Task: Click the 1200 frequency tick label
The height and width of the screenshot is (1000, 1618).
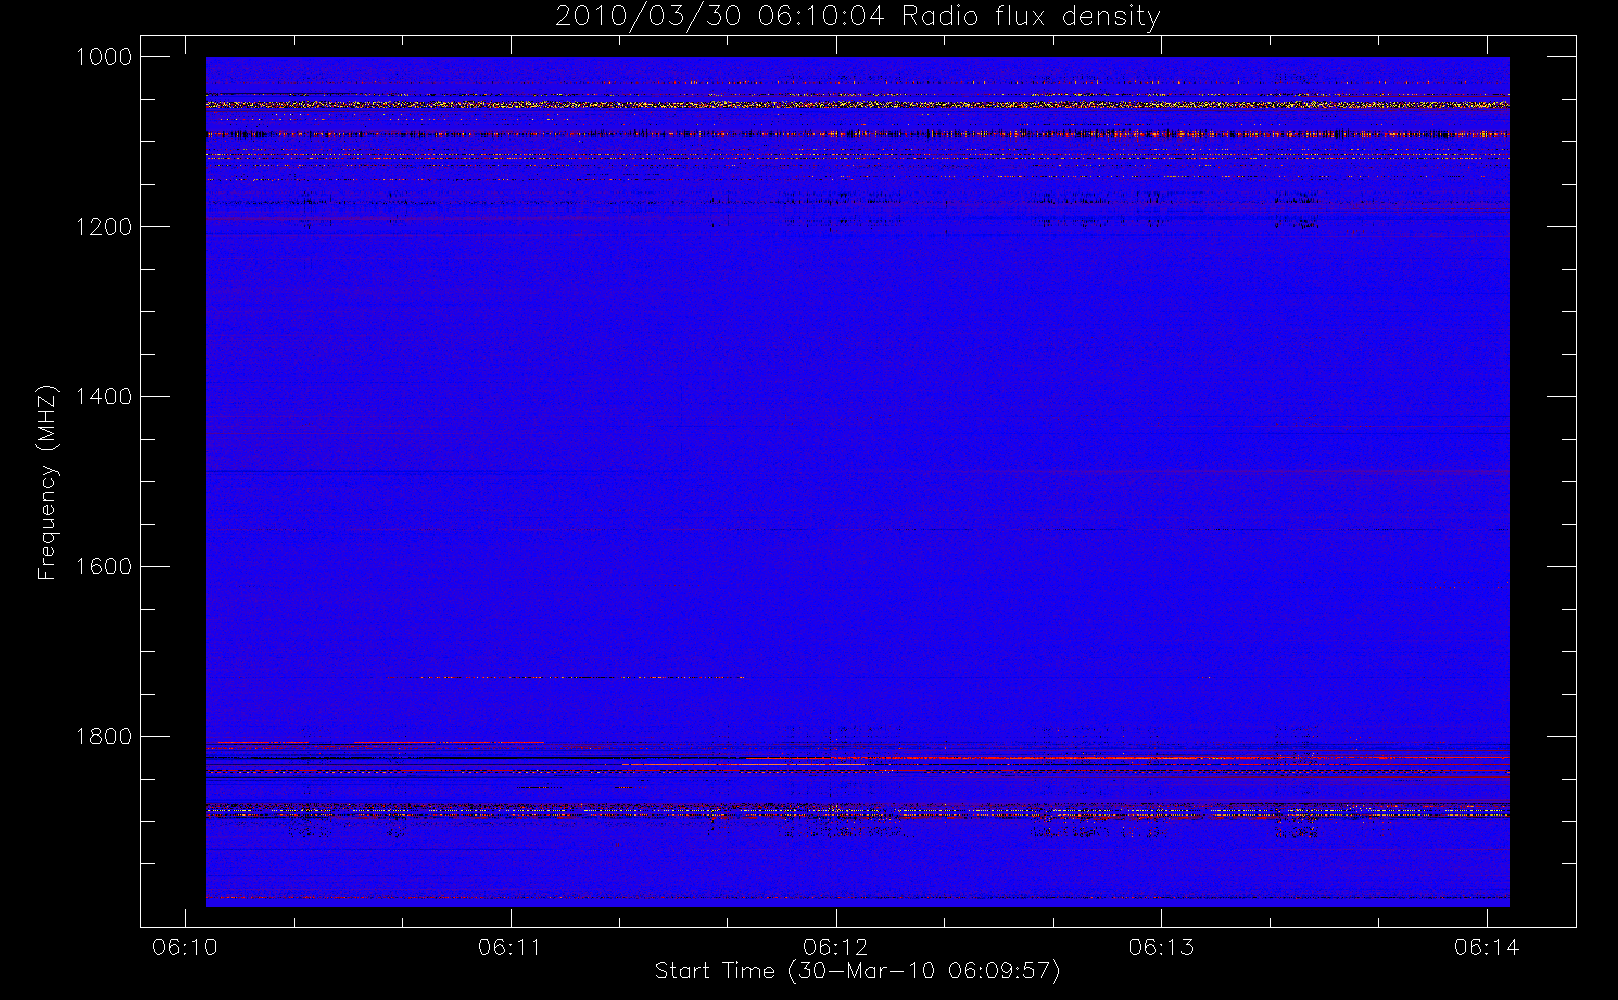Action: (104, 227)
